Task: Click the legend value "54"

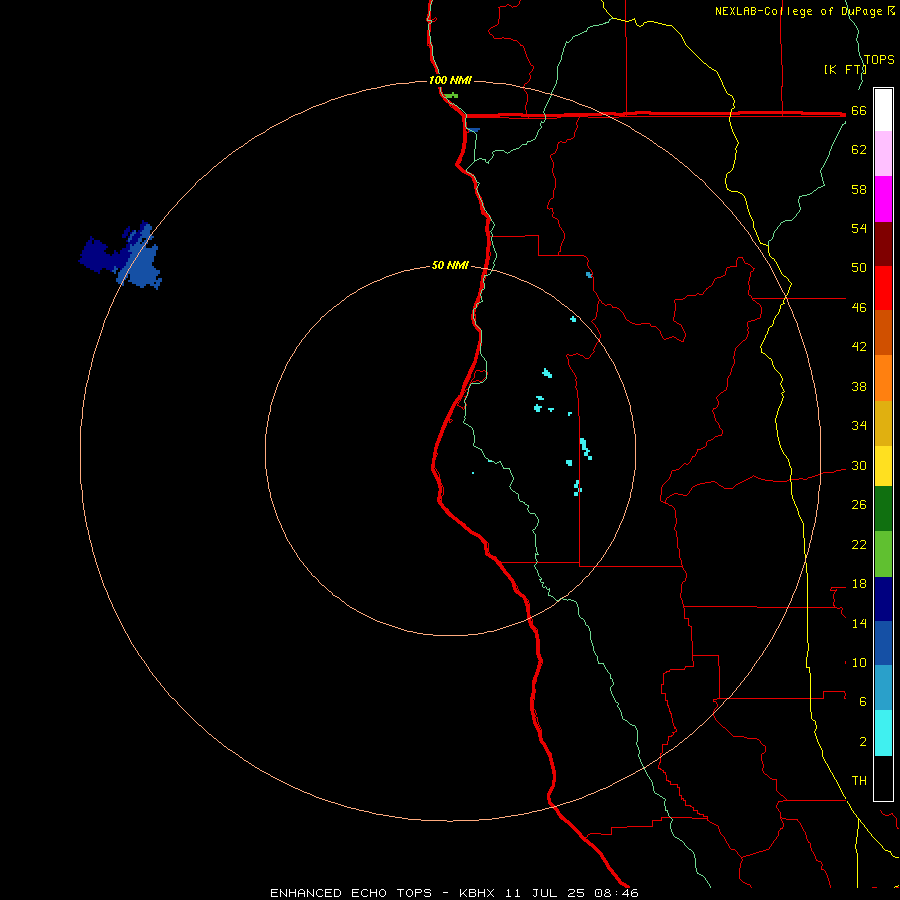Action: [859, 228]
